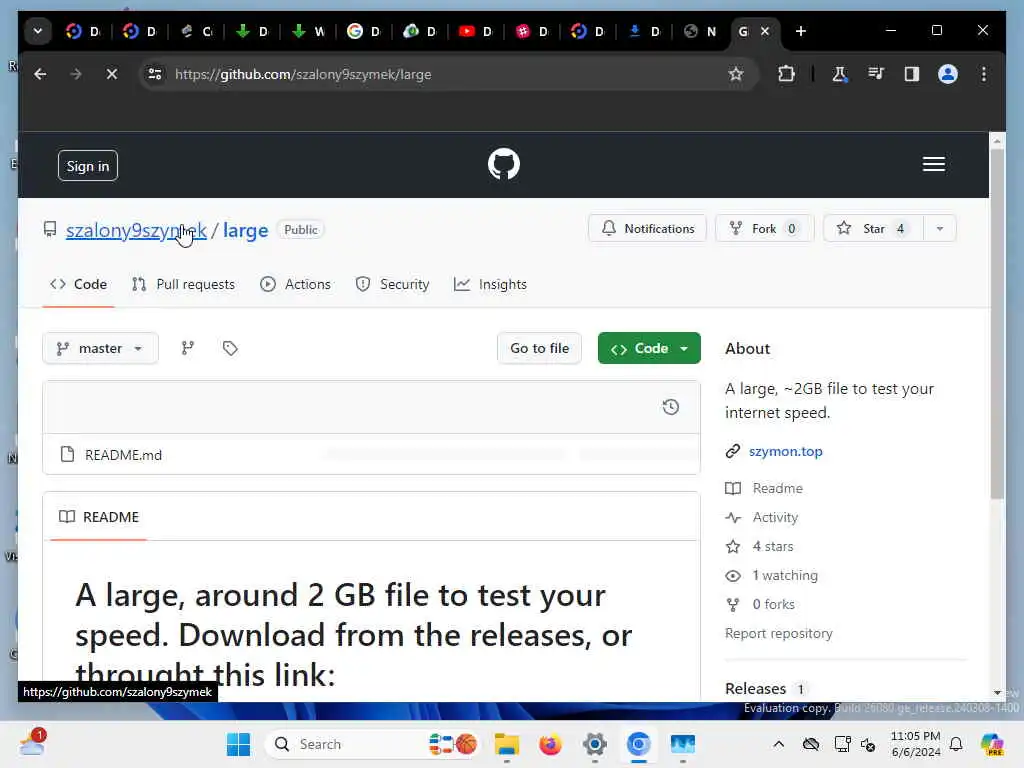The width and height of the screenshot is (1024, 768).
Task: Launch Firefox from the taskbar
Action: tap(551, 744)
